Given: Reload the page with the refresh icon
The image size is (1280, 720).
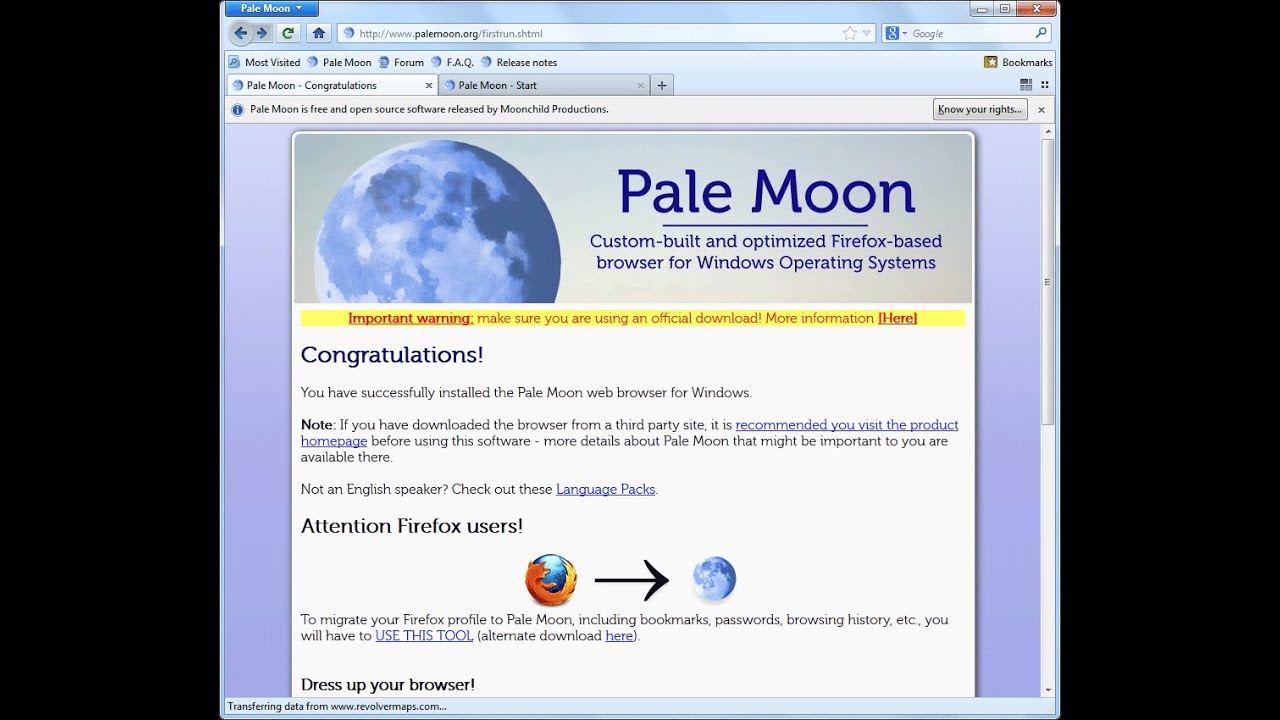Looking at the screenshot, I should [288, 33].
